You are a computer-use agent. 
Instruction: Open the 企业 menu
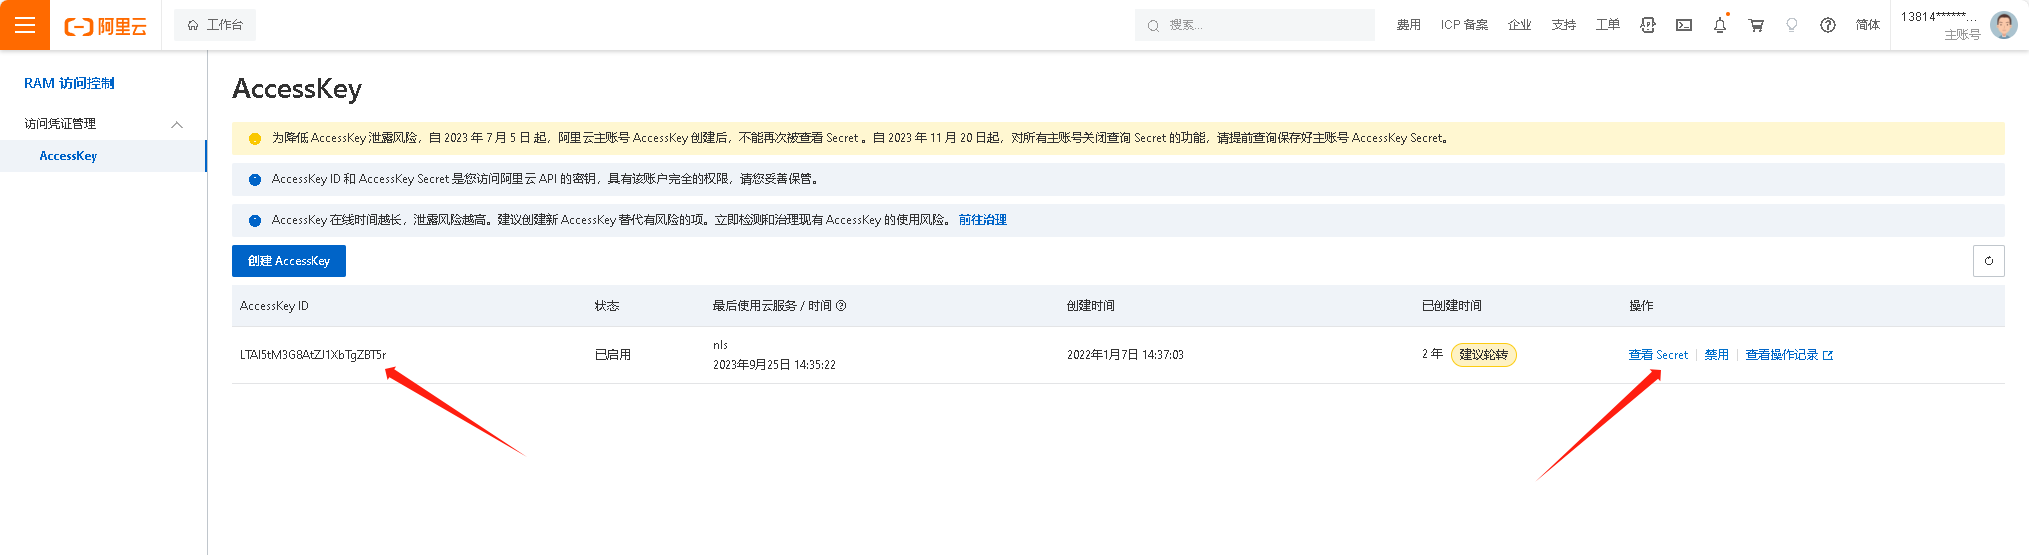tap(1520, 25)
